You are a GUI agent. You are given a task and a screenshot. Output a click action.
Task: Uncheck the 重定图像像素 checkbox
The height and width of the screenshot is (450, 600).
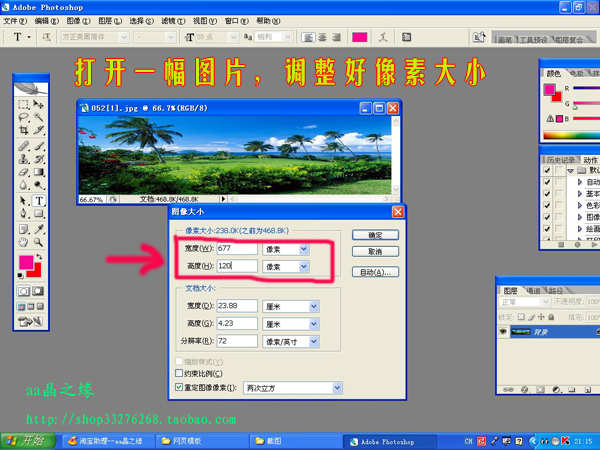(x=179, y=387)
